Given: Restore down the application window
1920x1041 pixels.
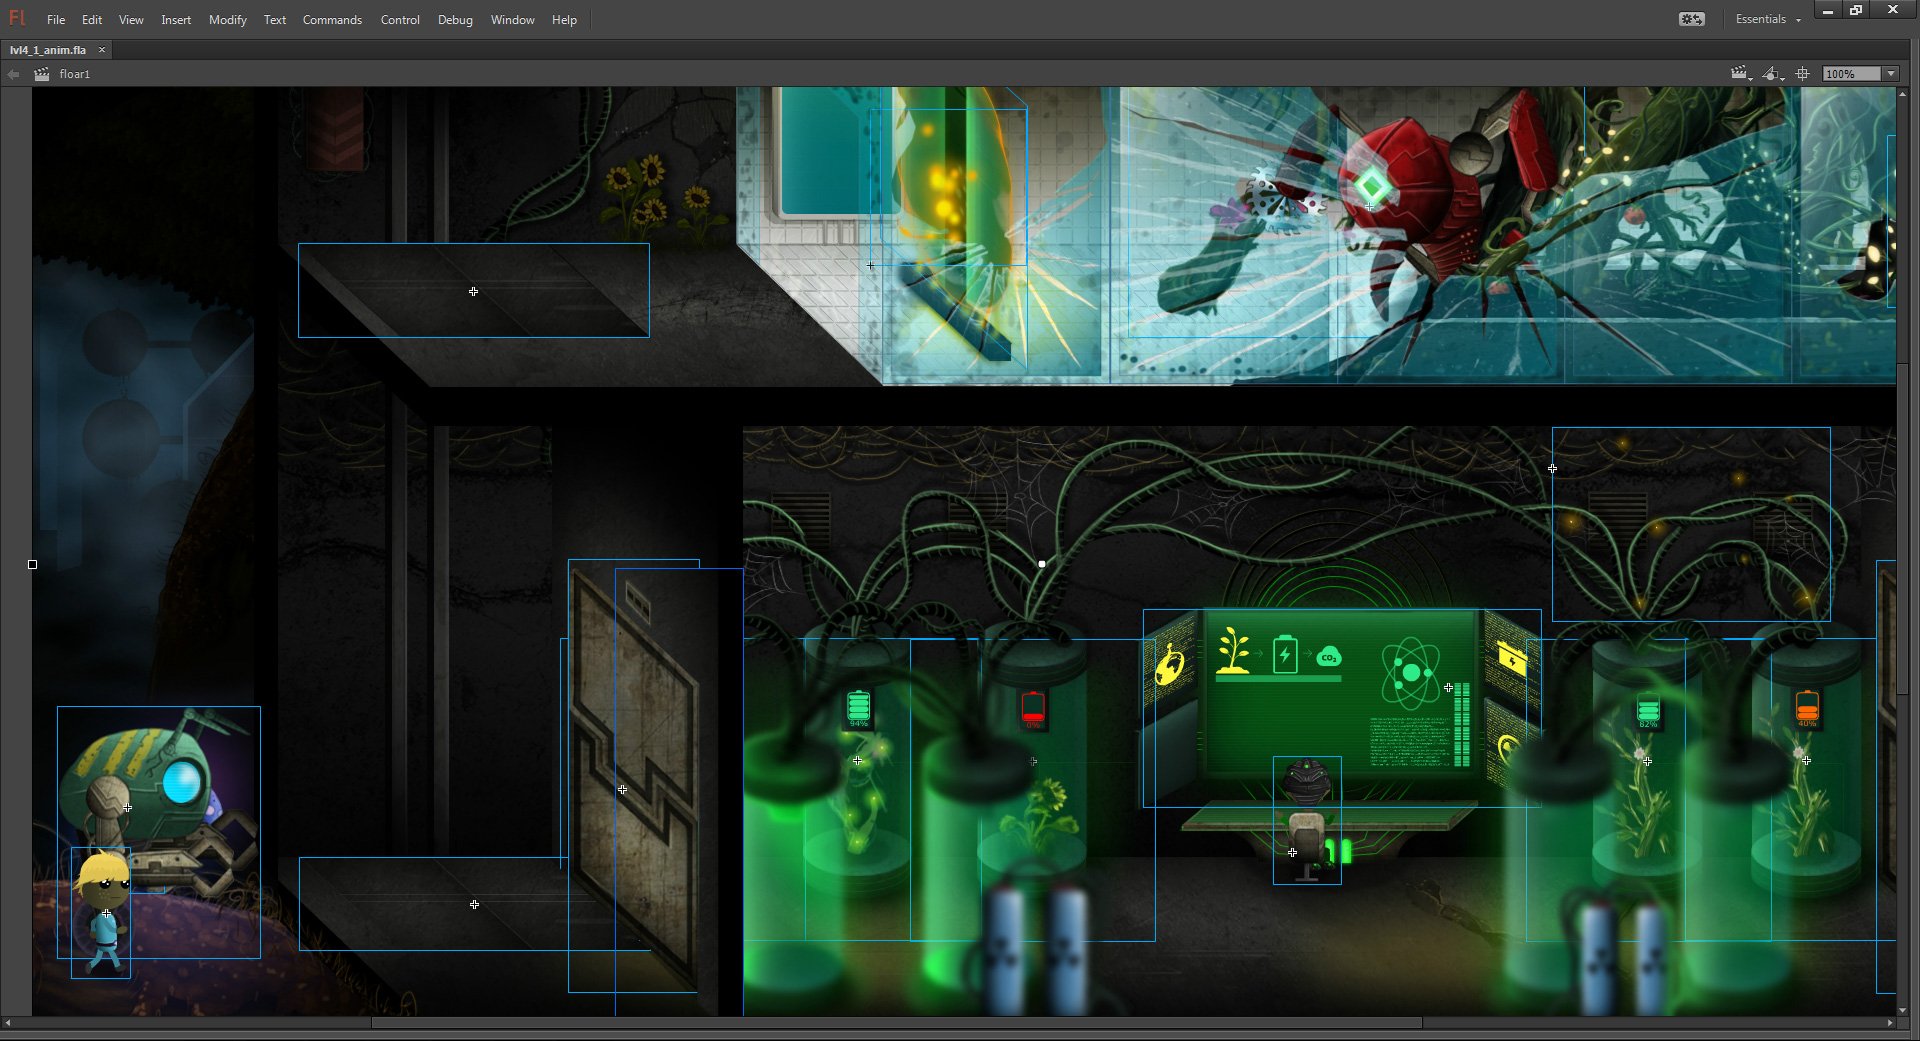Looking at the screenshot, I should (1856, 10).
